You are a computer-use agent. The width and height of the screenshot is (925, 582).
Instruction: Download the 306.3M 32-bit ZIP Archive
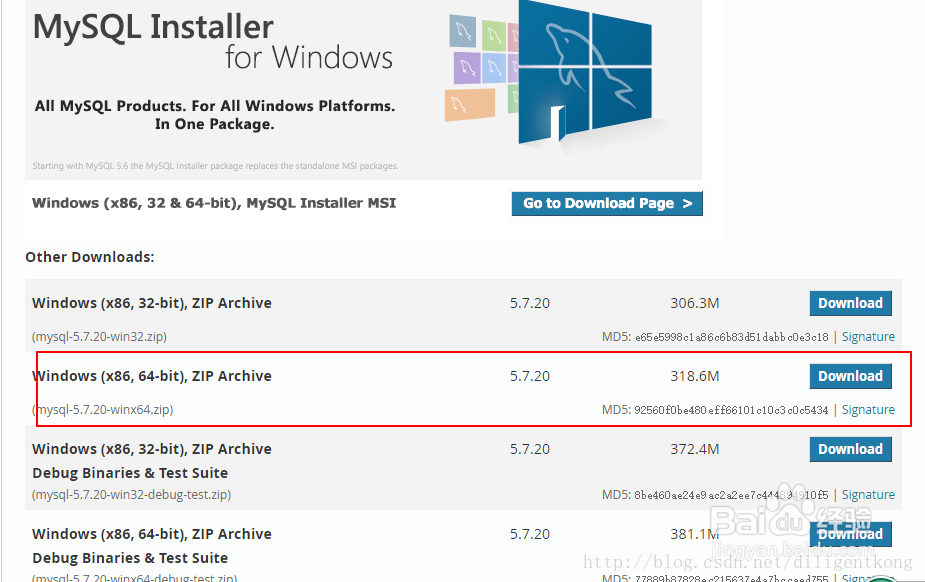click(850, 303)
